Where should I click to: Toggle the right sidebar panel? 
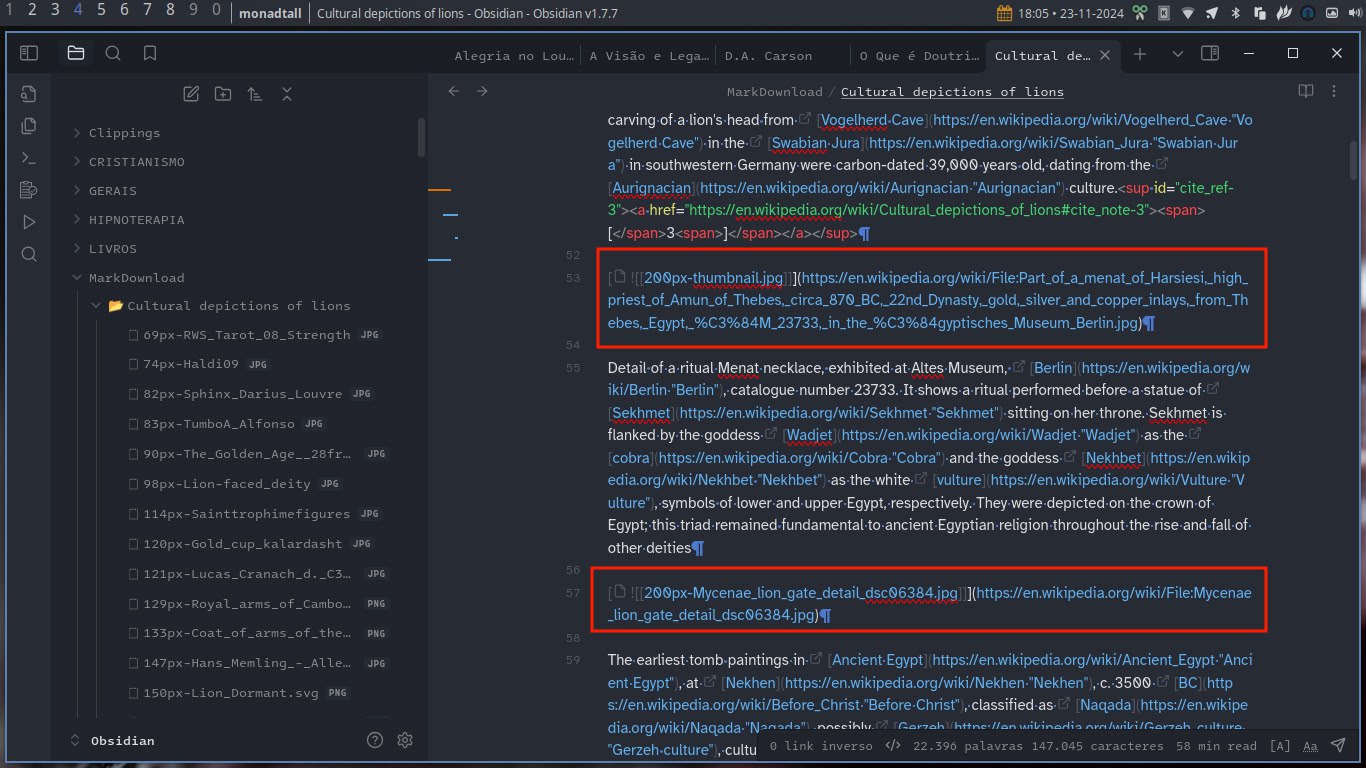(x=1210, y=54)
